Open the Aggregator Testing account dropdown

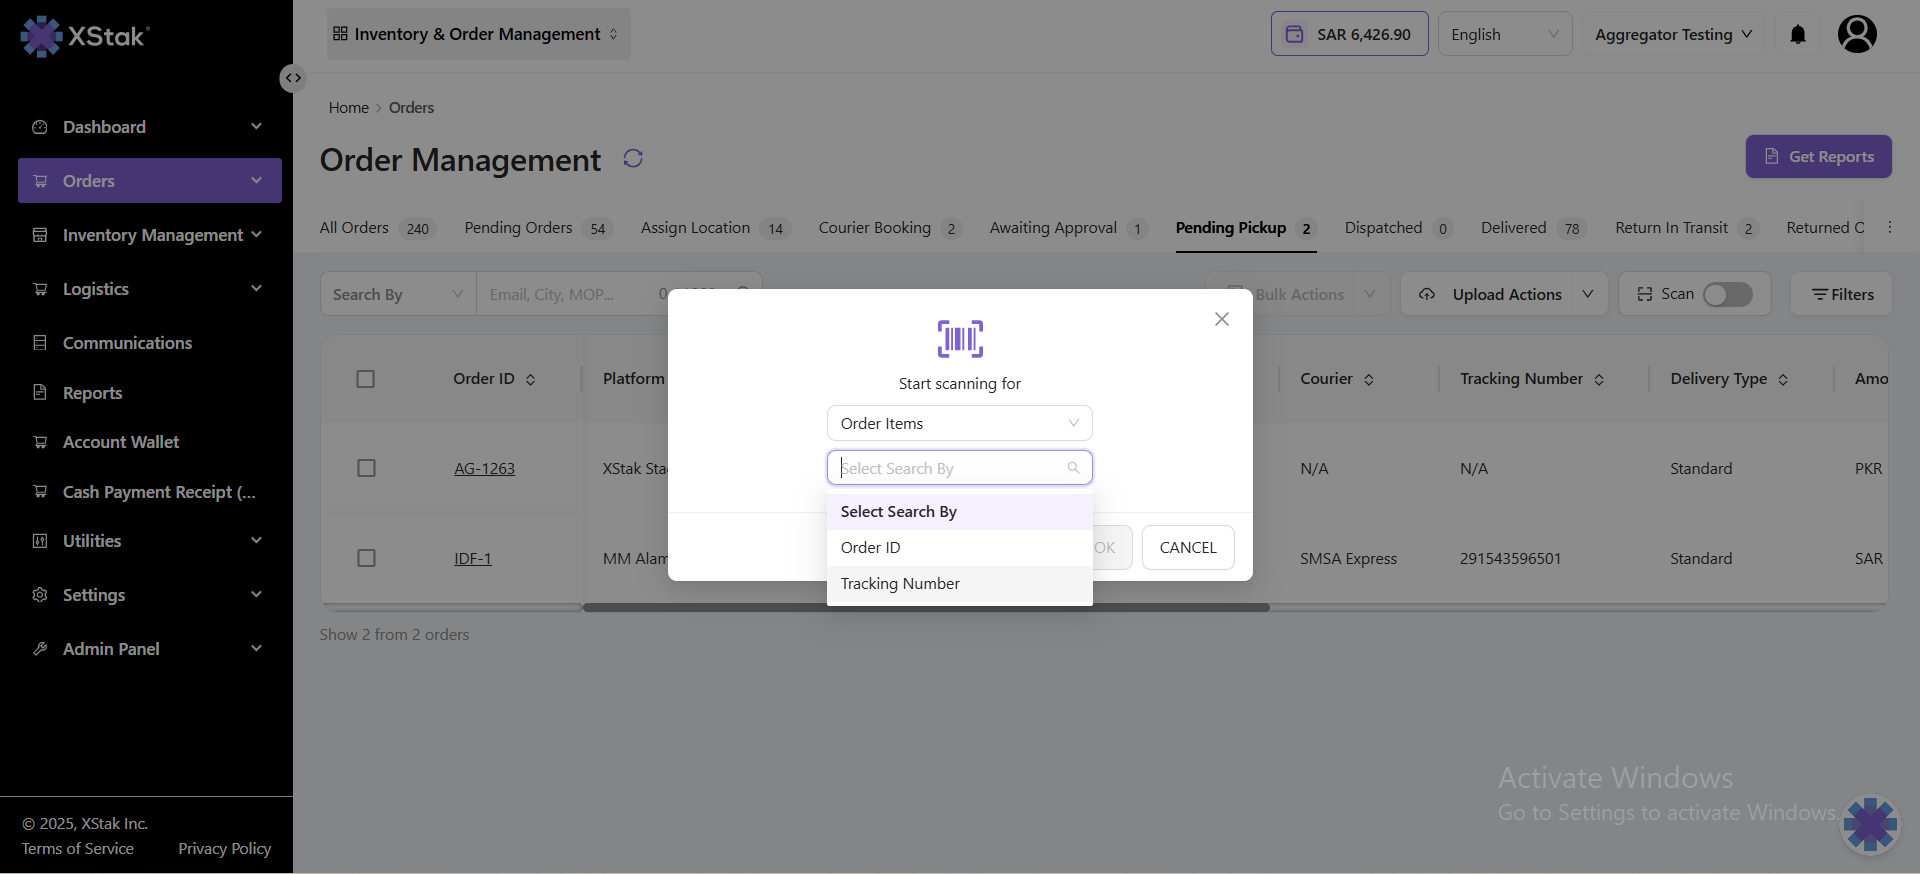click(1673, 35)
